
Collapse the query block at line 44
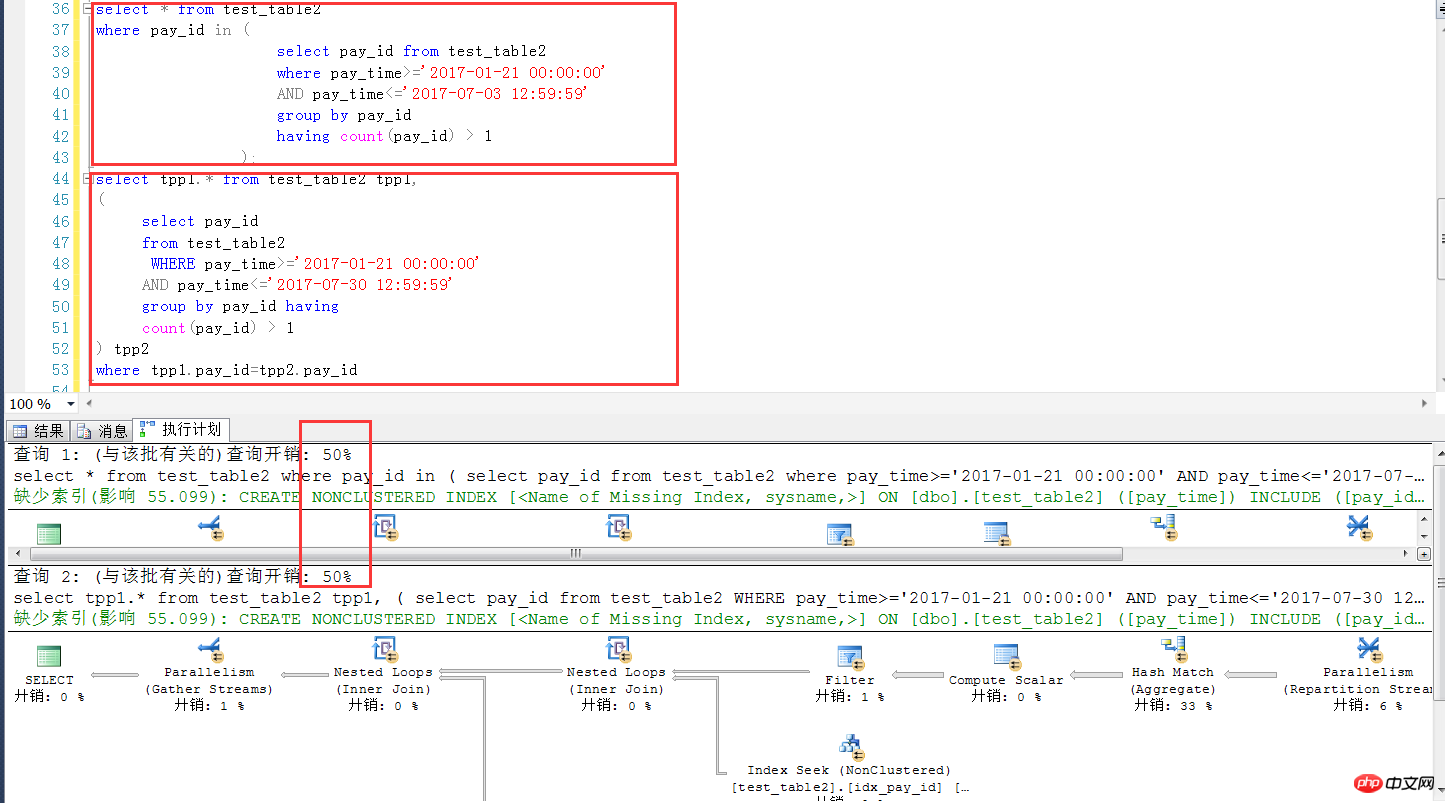(87, 180)
